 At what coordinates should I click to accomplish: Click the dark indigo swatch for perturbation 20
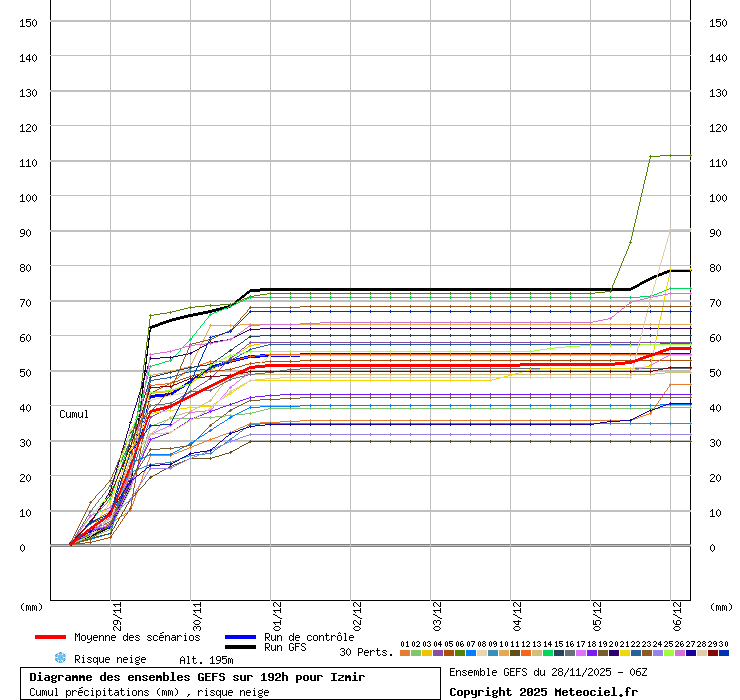click(614, 653)
